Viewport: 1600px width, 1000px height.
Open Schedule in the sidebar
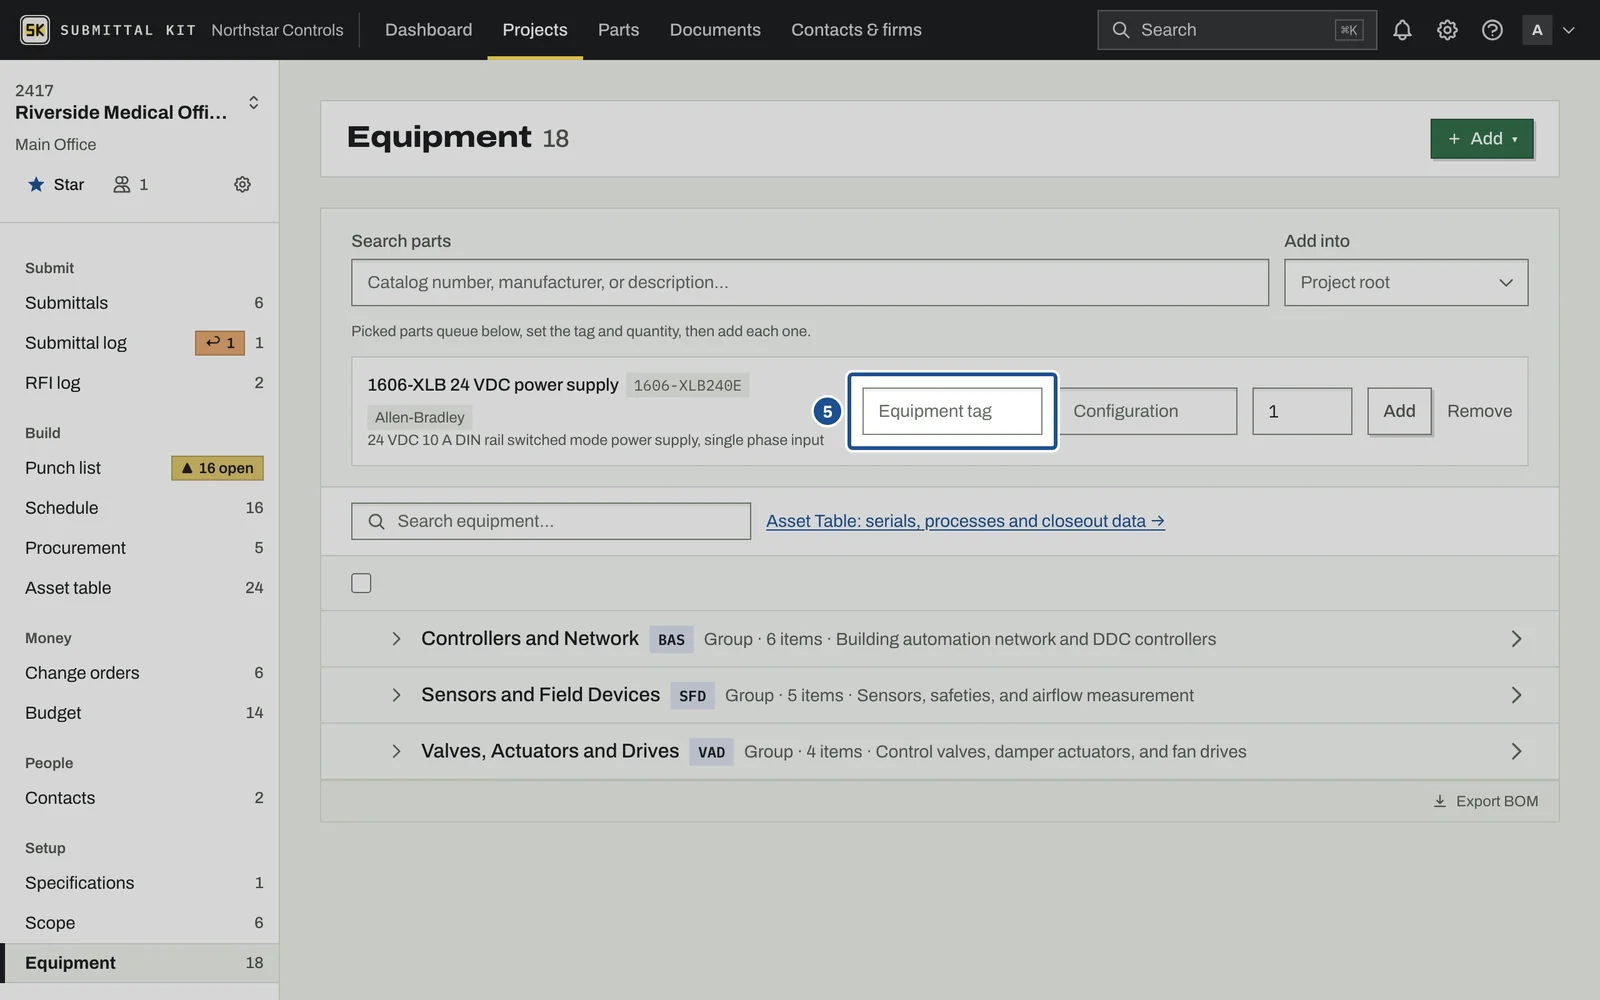[x=140, y=508]
